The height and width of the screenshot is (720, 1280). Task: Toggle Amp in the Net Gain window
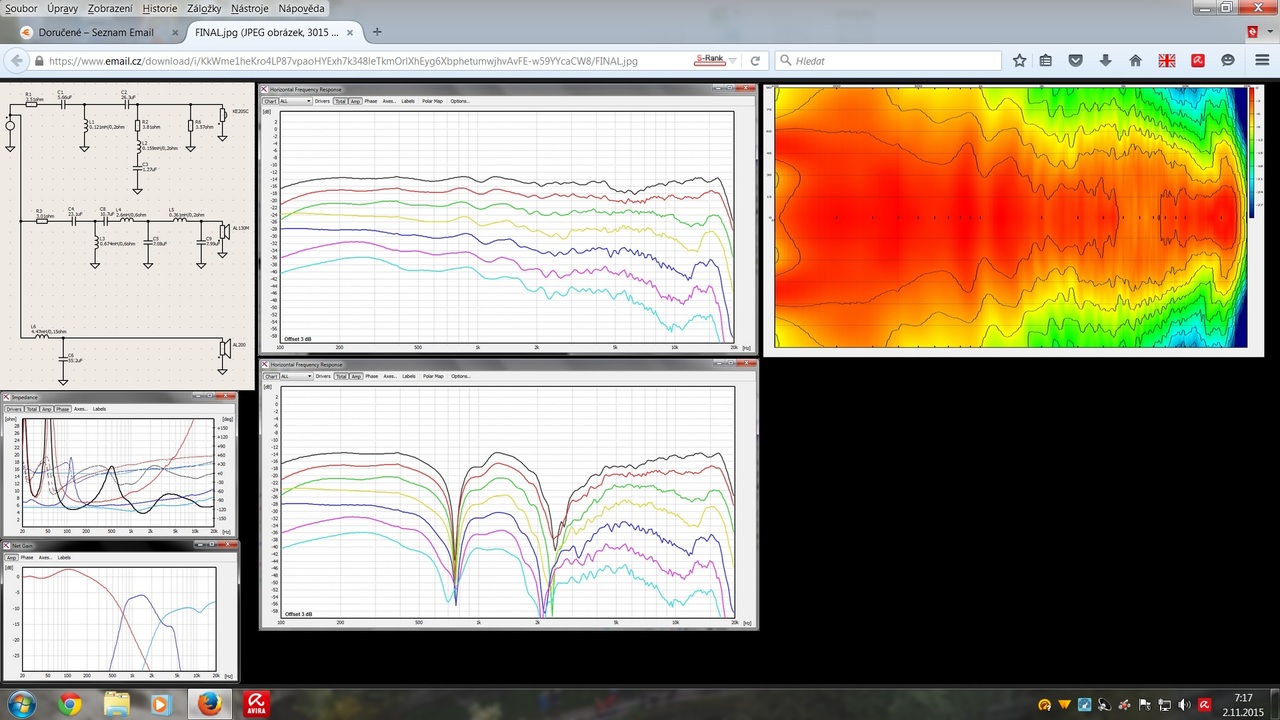tap(12, 557)
